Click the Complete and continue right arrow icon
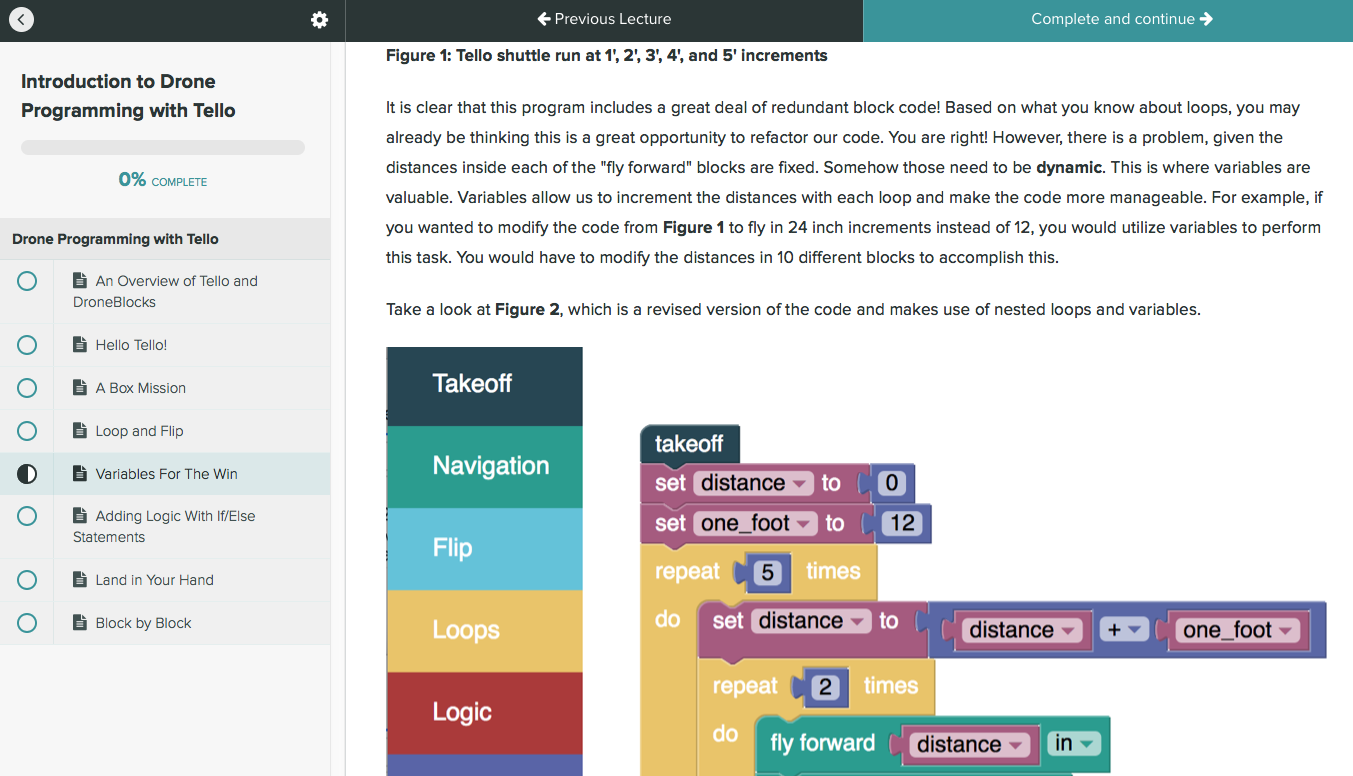Image resolution: width=1353 pixels, height=776 pixels. [x=1207, y=19]
